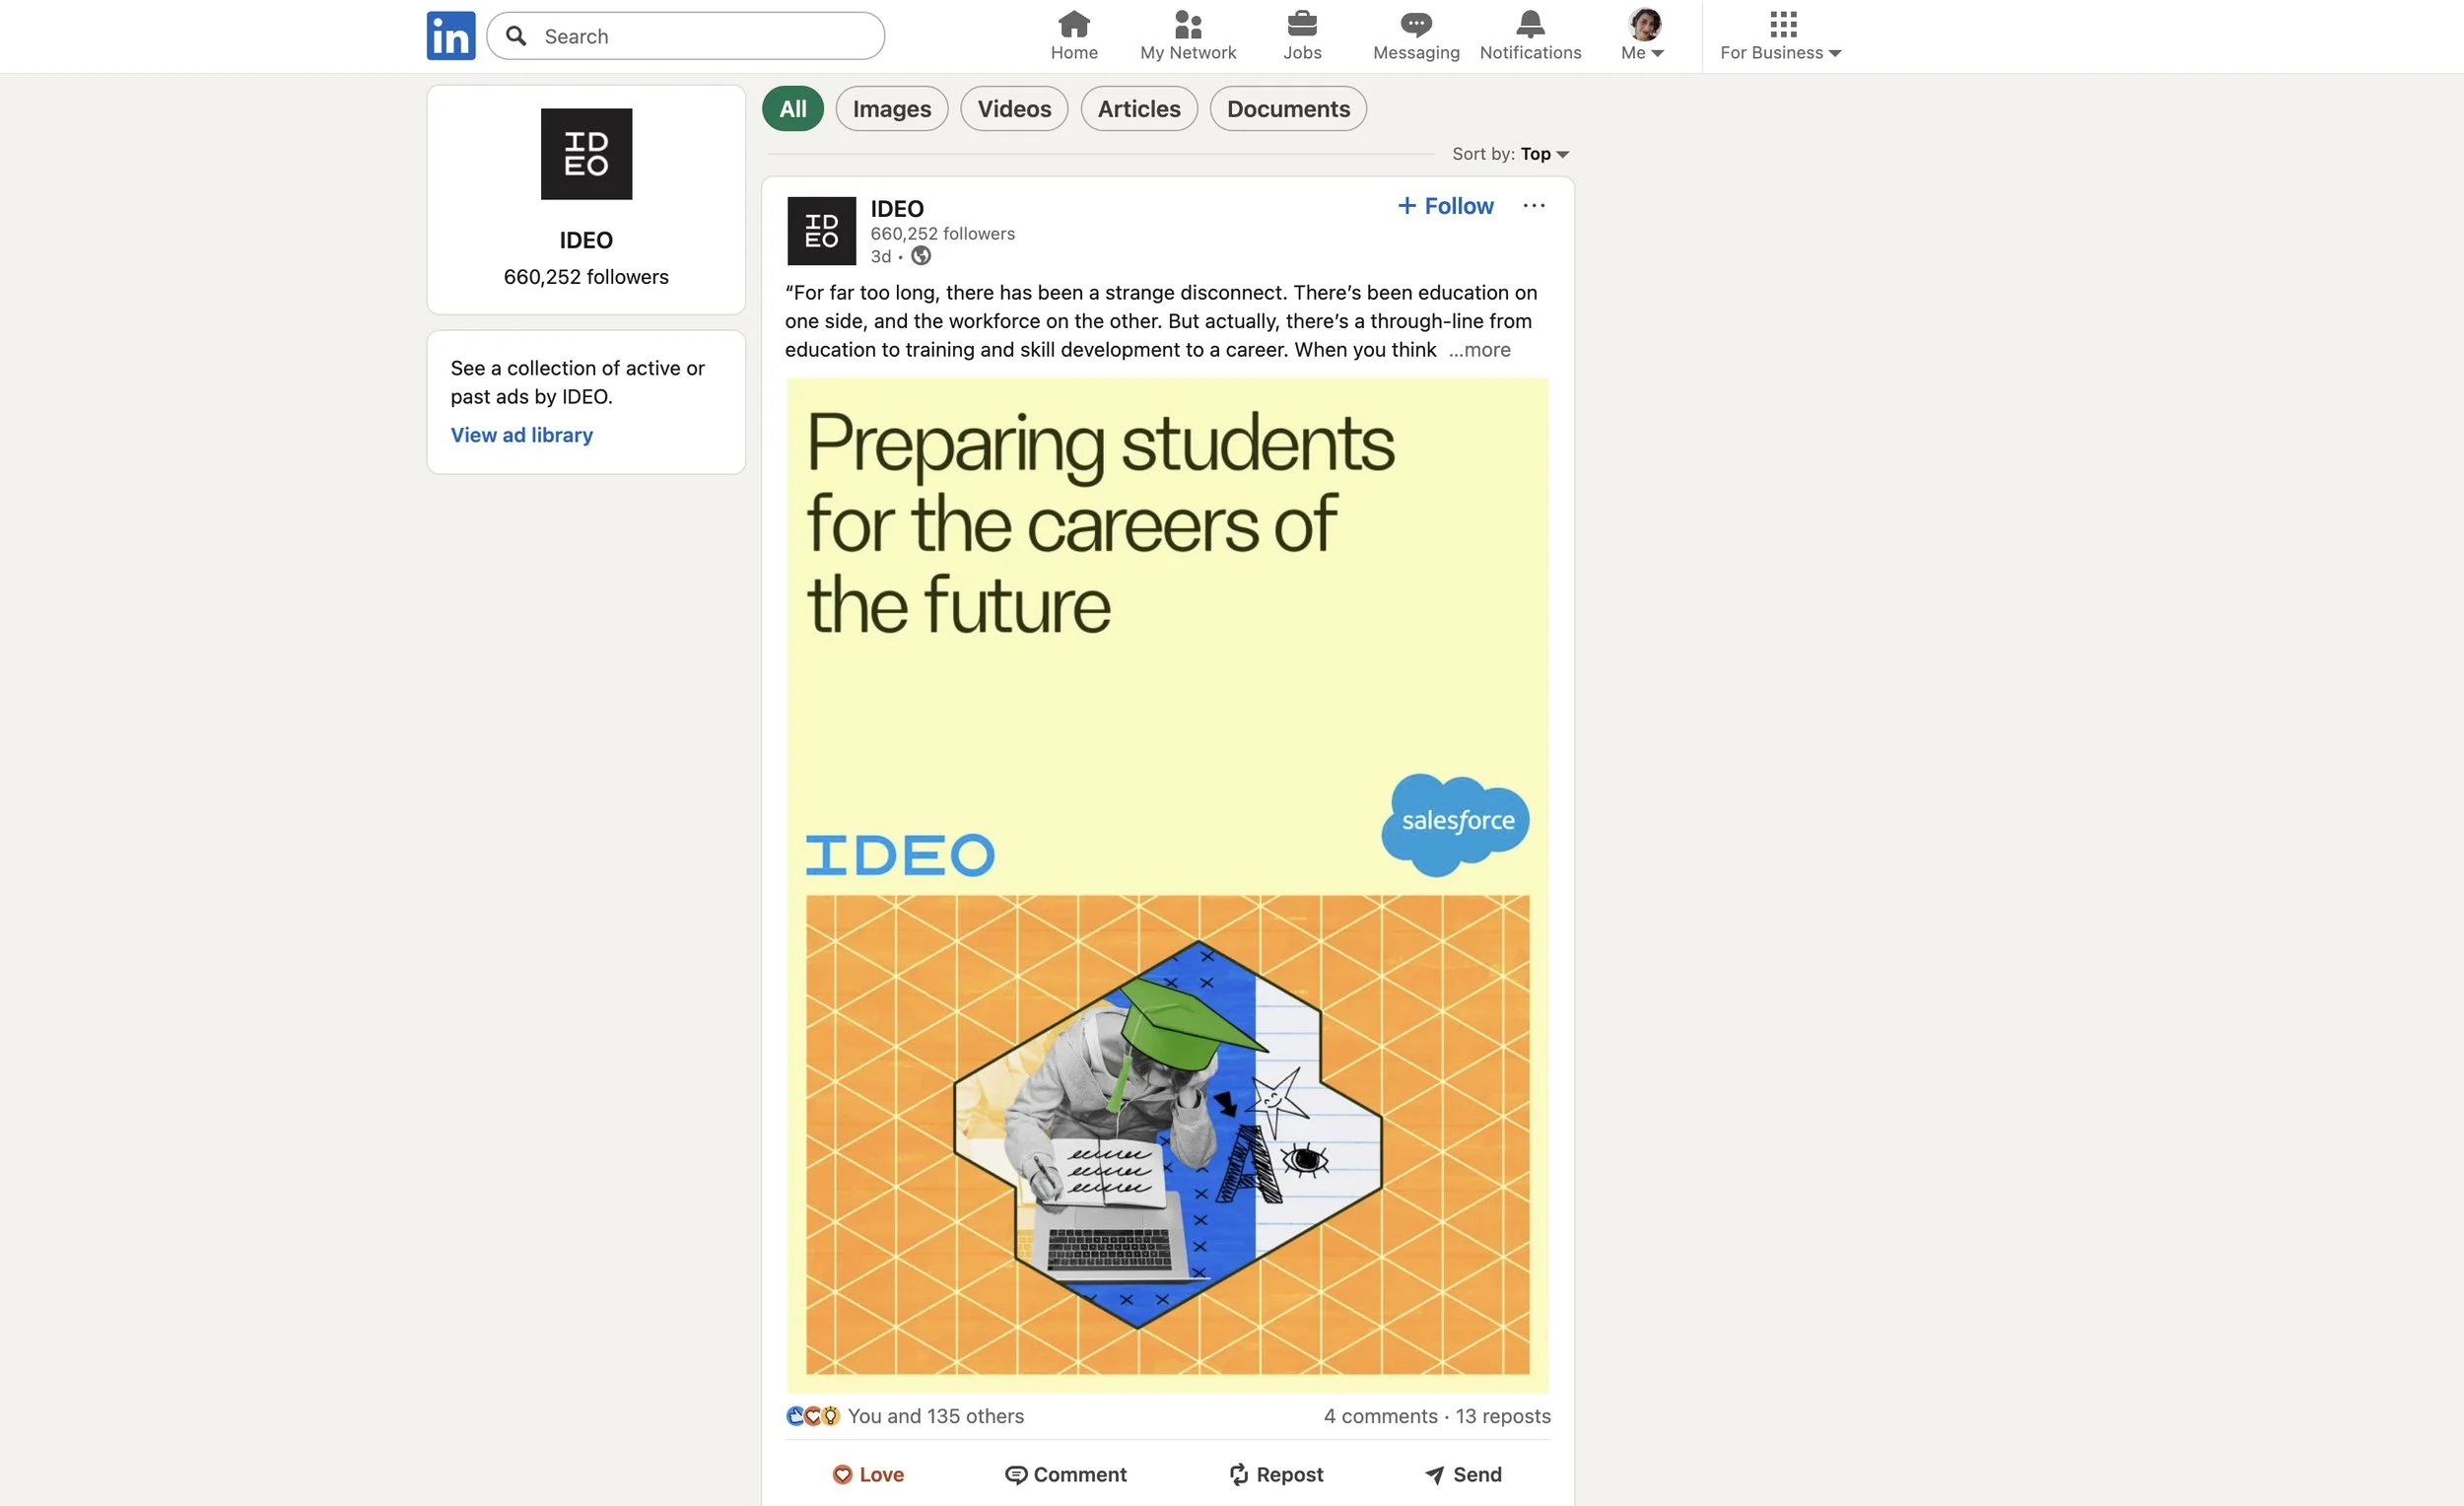Screen dimensions: 2464x1506
Task: Toggle the Love reaction button
Action: point(868,1474)
